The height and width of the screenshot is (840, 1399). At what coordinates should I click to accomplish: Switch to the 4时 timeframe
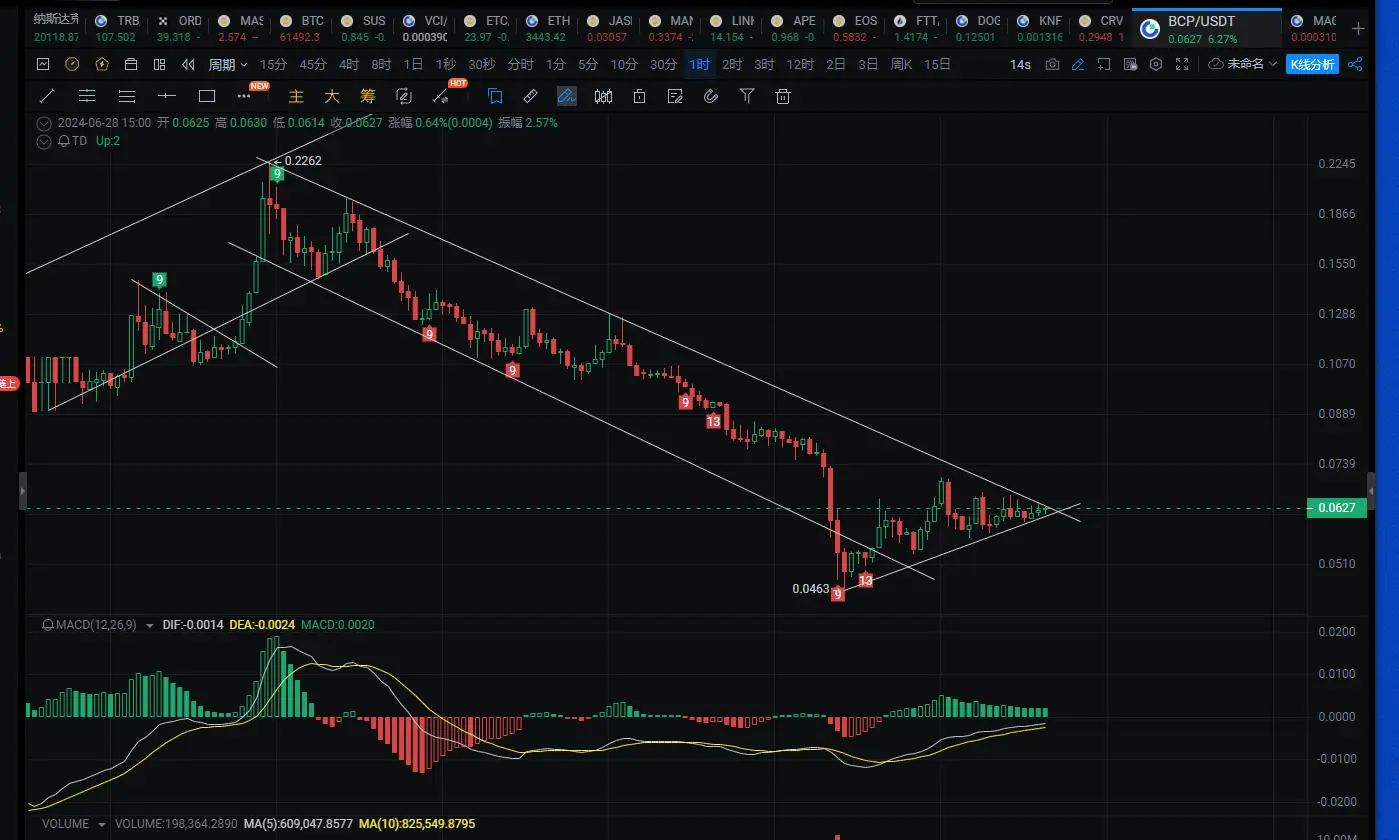pyautogui.click(x=349, y=65)
